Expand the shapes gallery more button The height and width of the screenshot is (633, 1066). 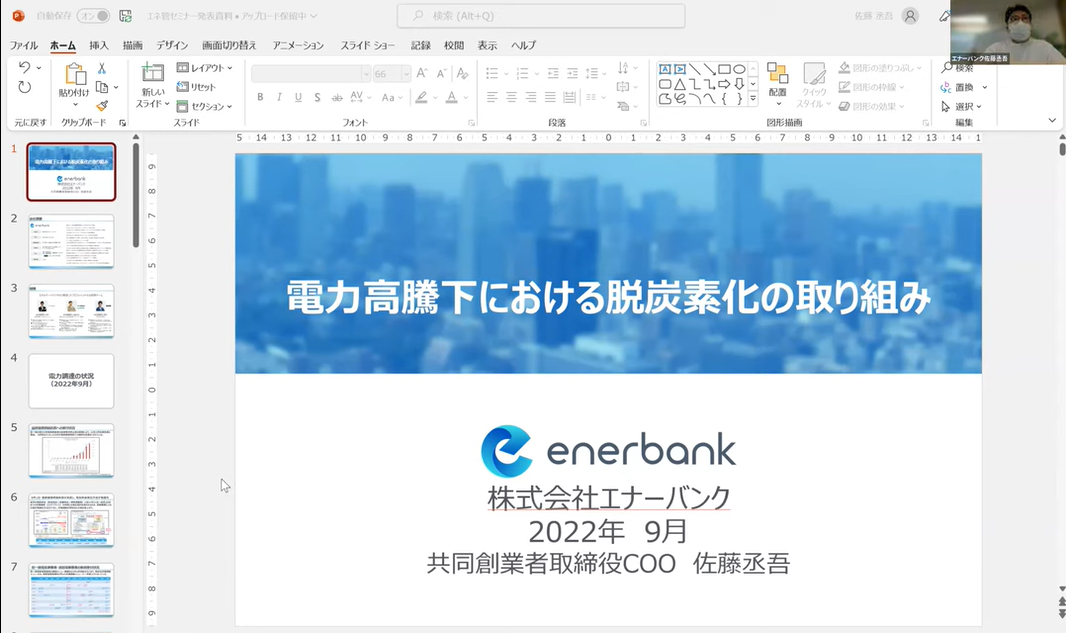point(753,99)
